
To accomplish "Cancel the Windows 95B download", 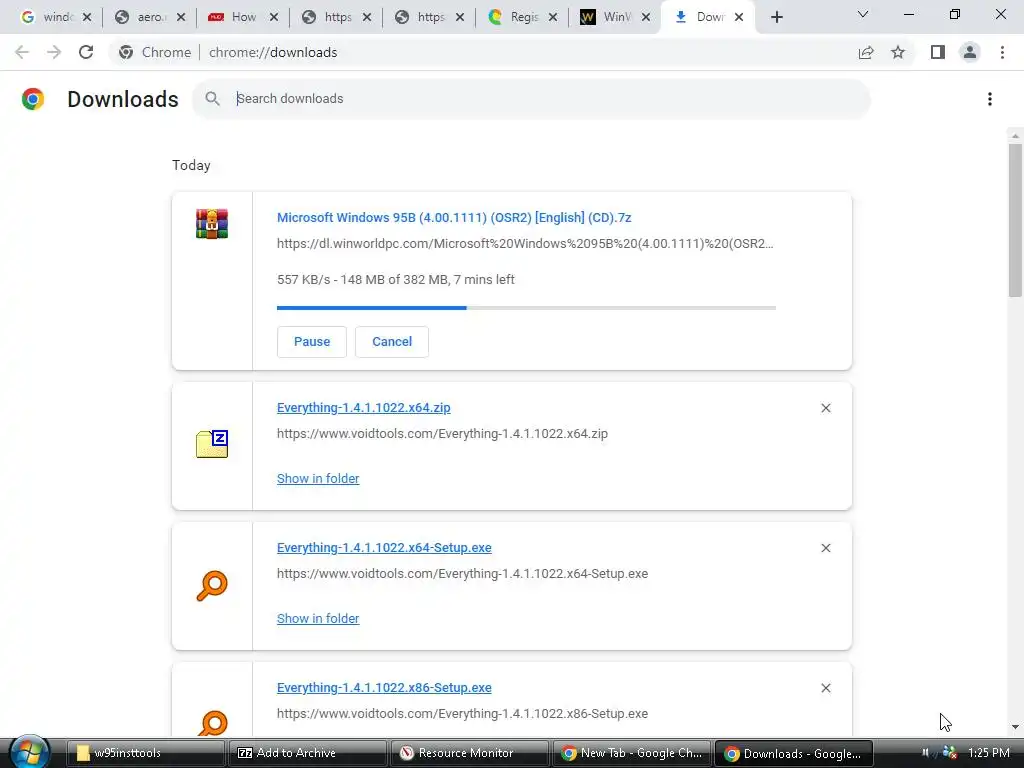I will [x=392, y=342].
